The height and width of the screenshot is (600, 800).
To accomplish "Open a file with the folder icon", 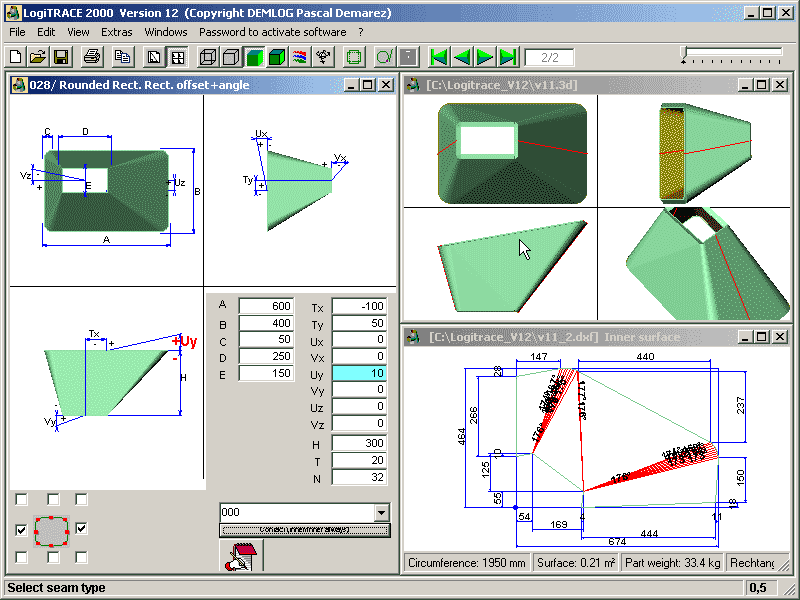I will [38, 57].
